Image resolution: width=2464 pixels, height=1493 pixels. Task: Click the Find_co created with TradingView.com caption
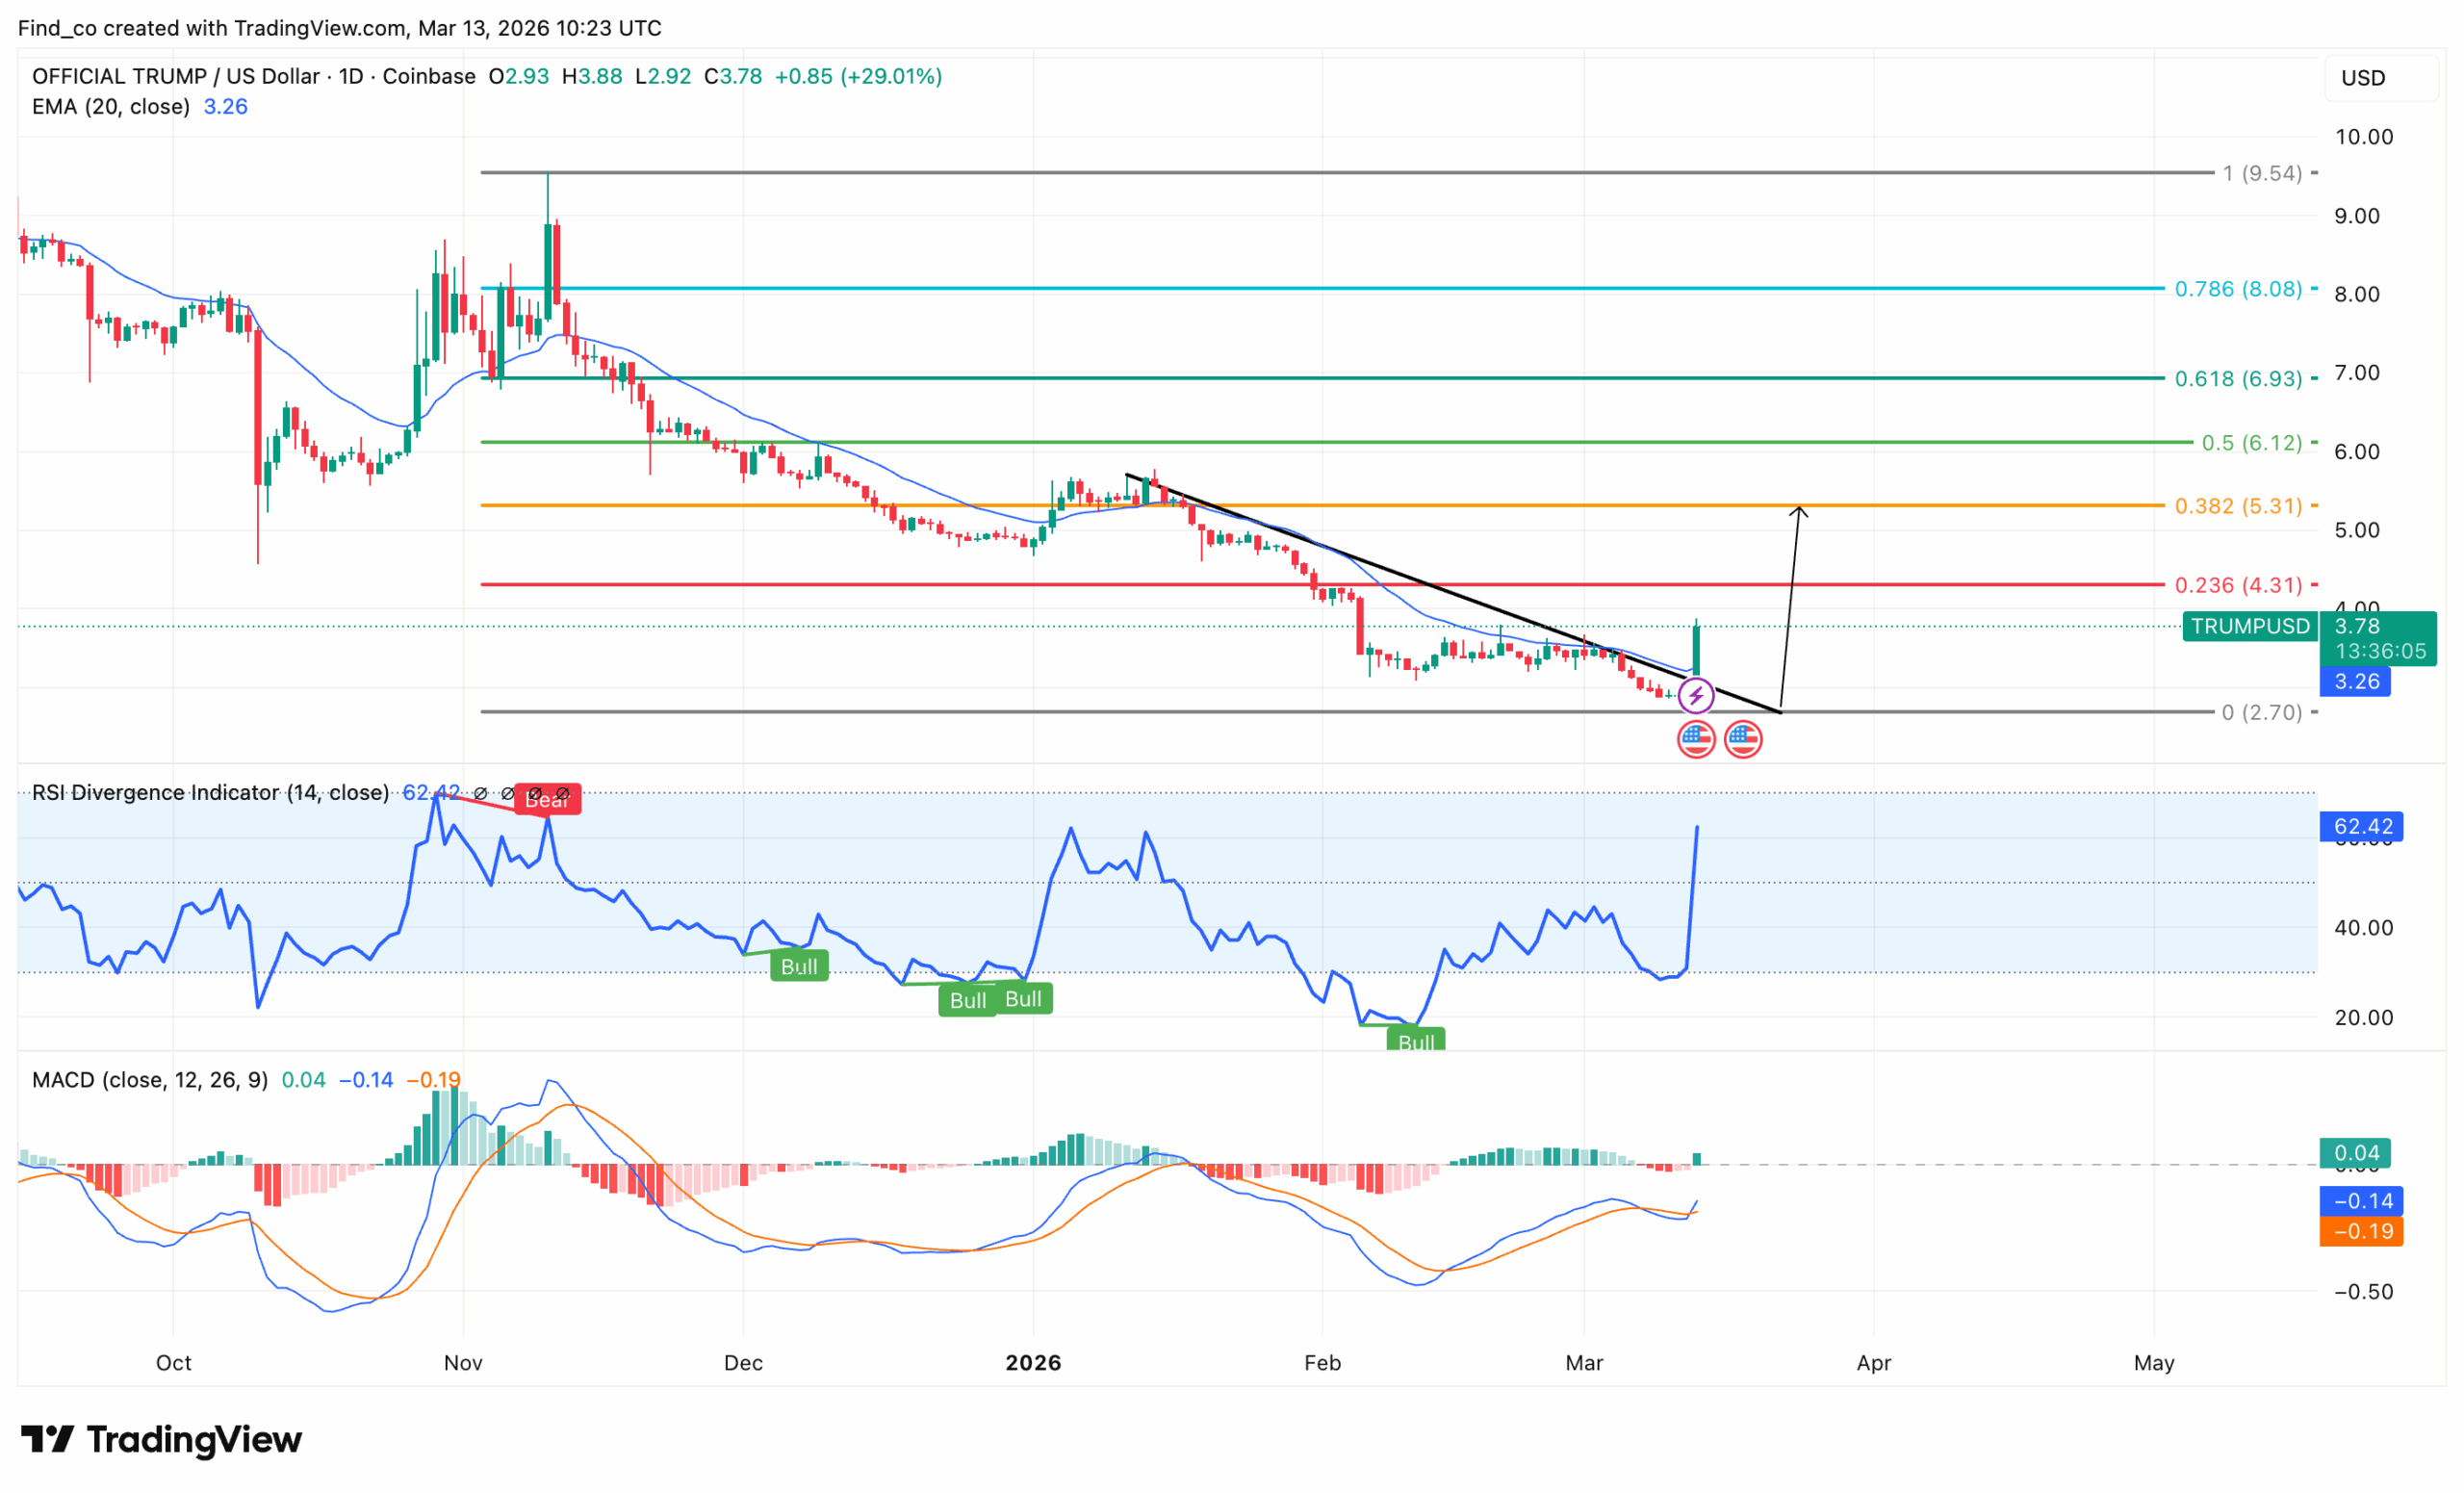pos(340,28)
